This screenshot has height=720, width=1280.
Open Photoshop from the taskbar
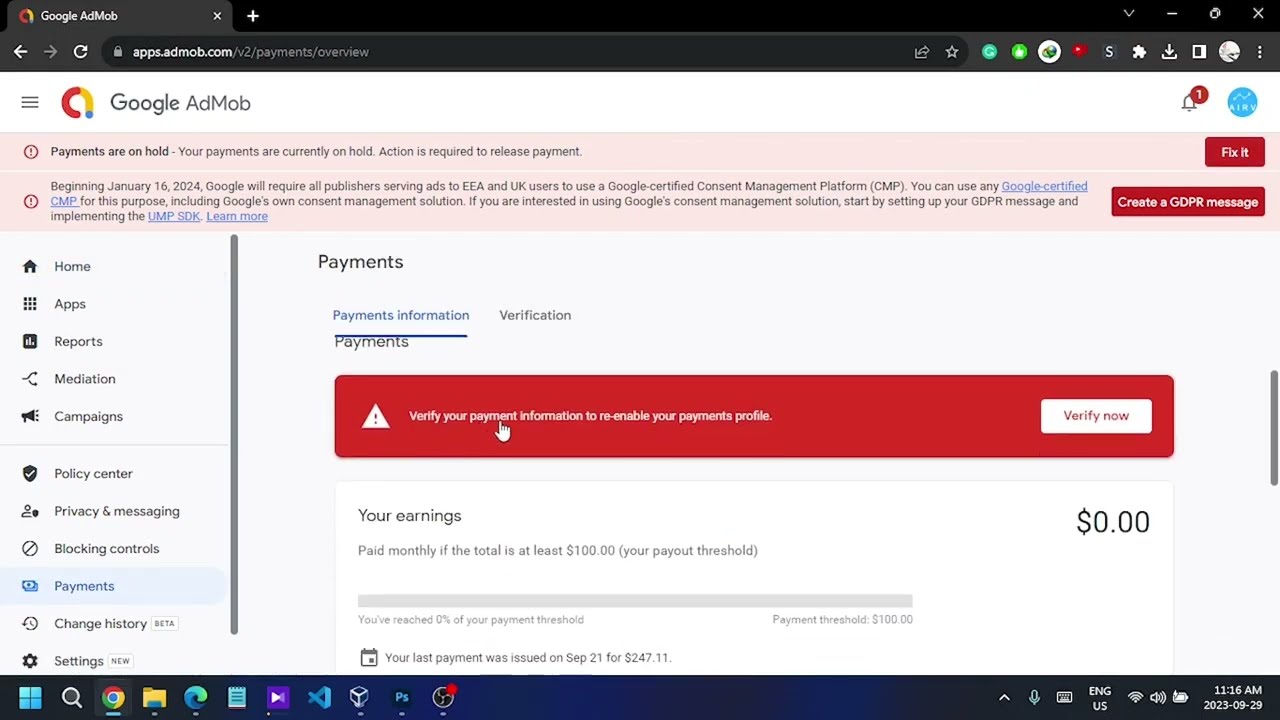[x=402, y=698]
